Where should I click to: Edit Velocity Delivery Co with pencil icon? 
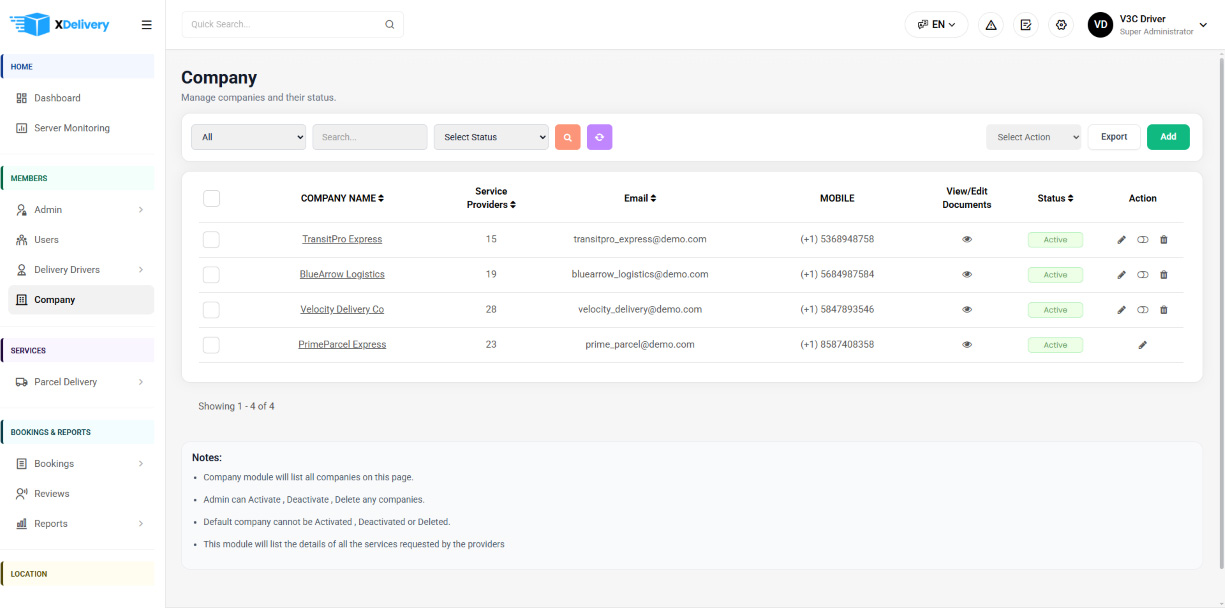1121,310
